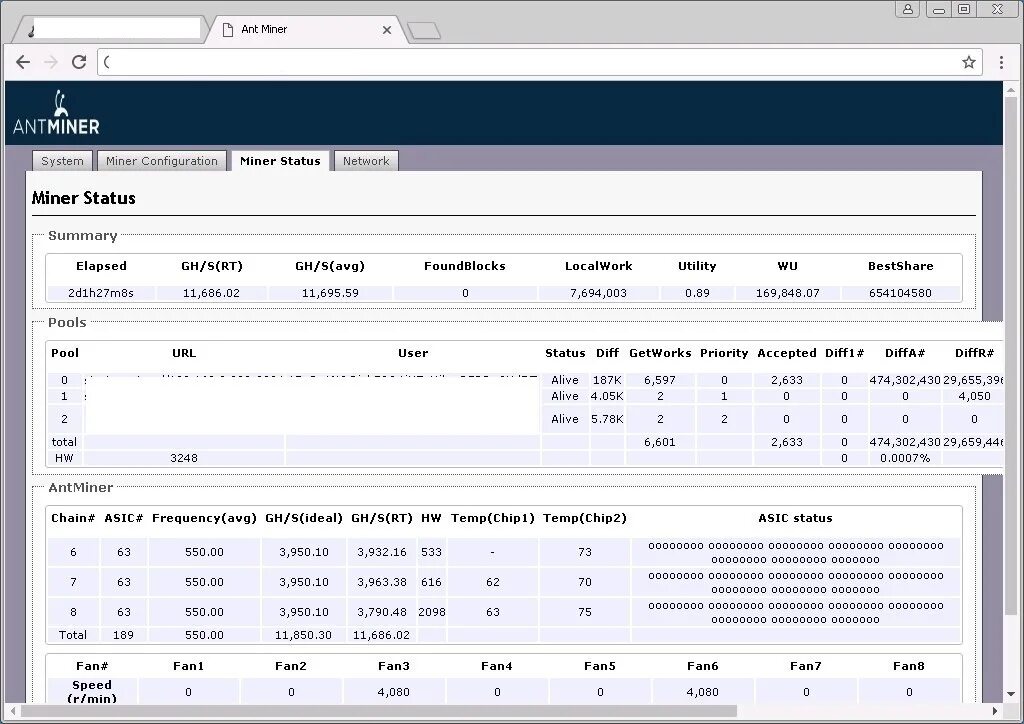Click the Accepted column header

pos(786,353)
